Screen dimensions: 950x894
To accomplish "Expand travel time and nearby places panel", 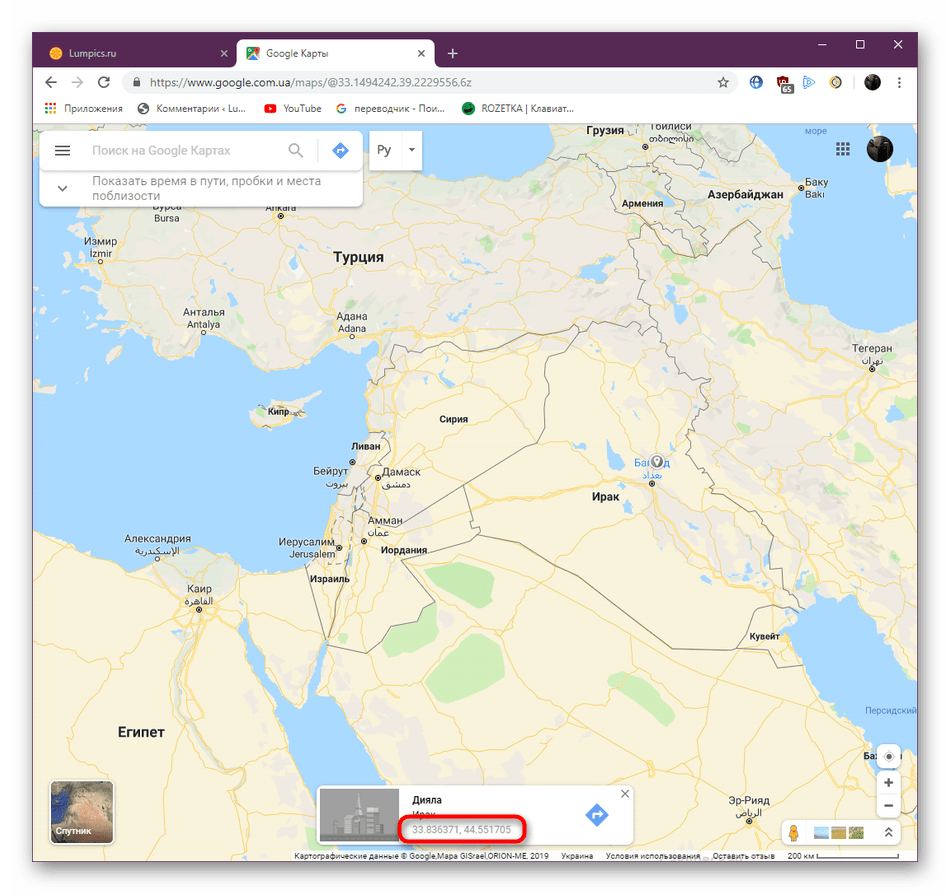I will pos(62,188).
